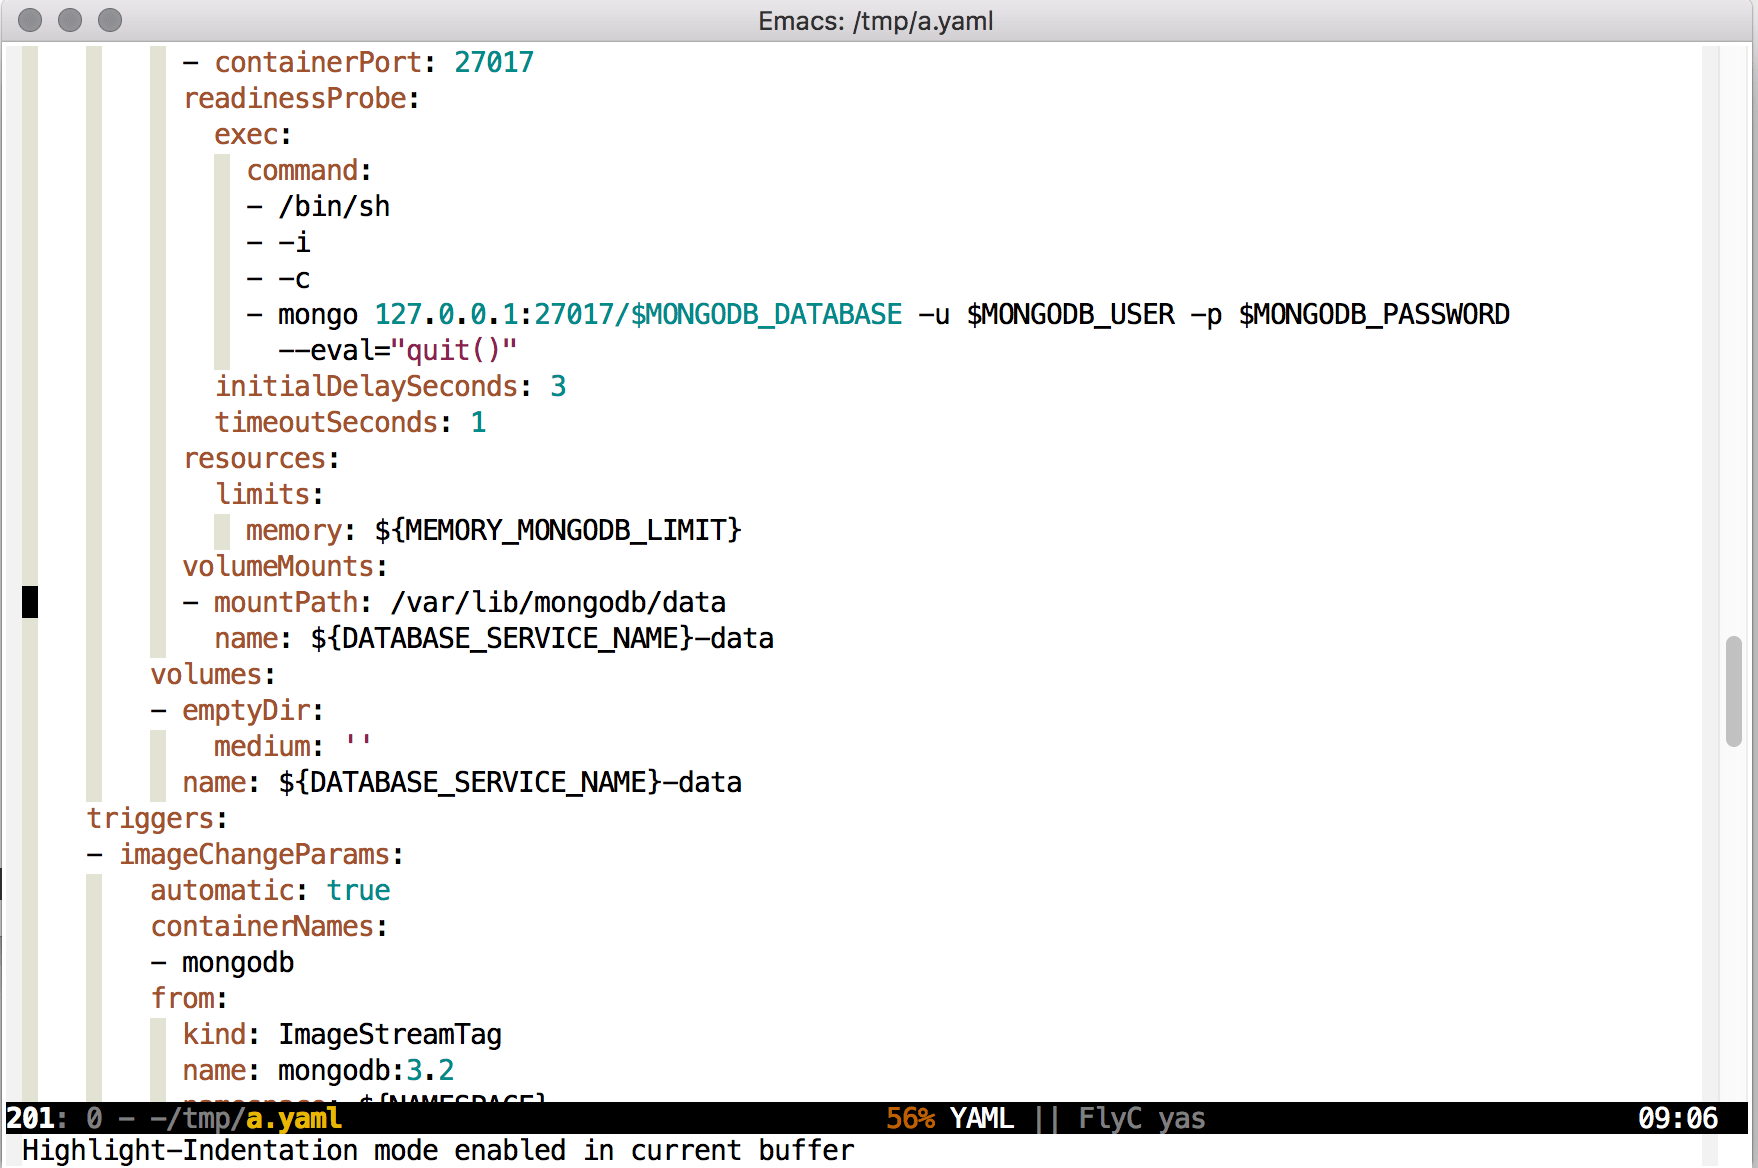Click the volumeMounts key
Viewport: 1758px width, 1168px height.
(278, 566)
